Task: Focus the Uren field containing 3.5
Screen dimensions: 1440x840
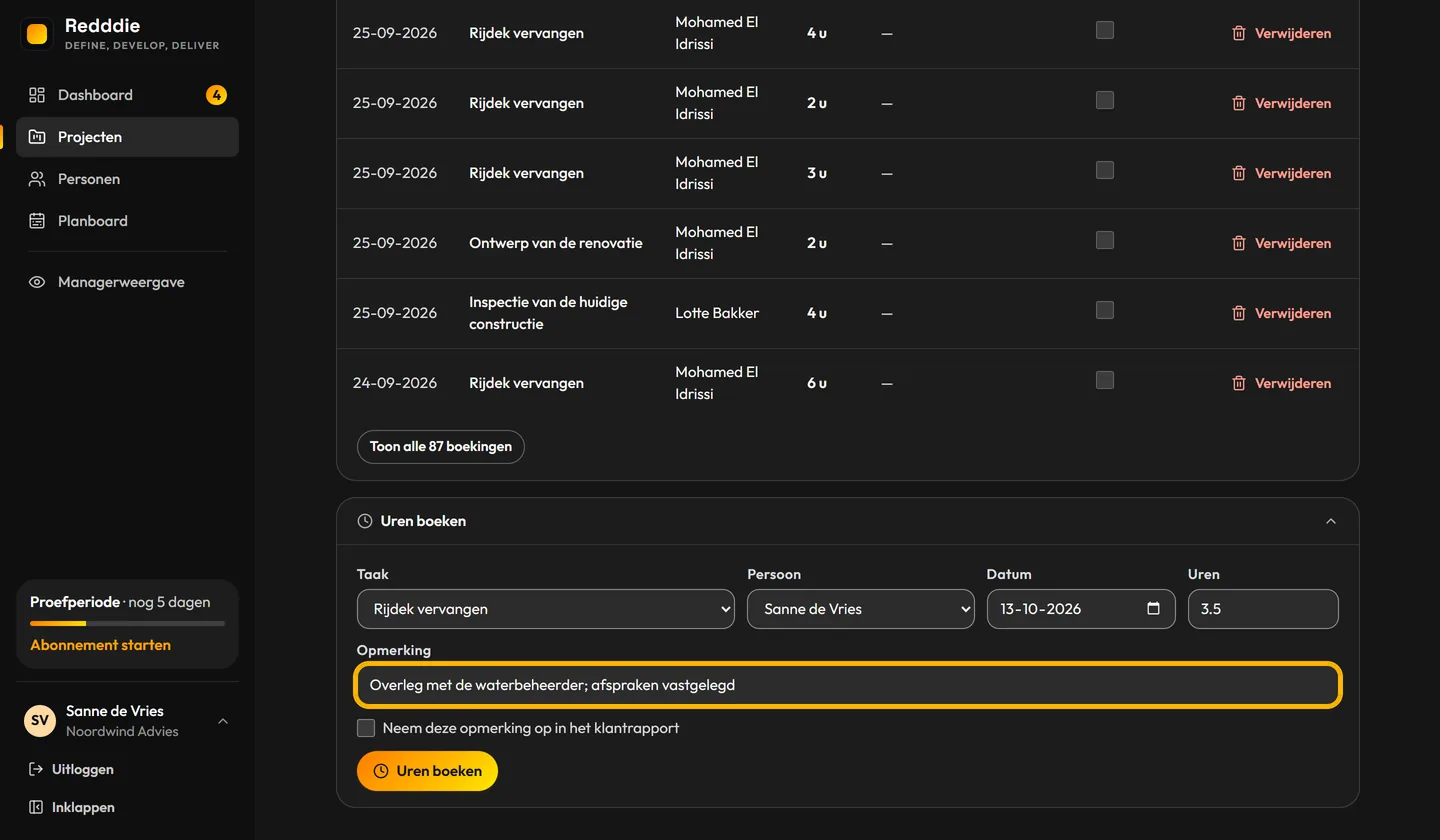Action: point(1263,609)
